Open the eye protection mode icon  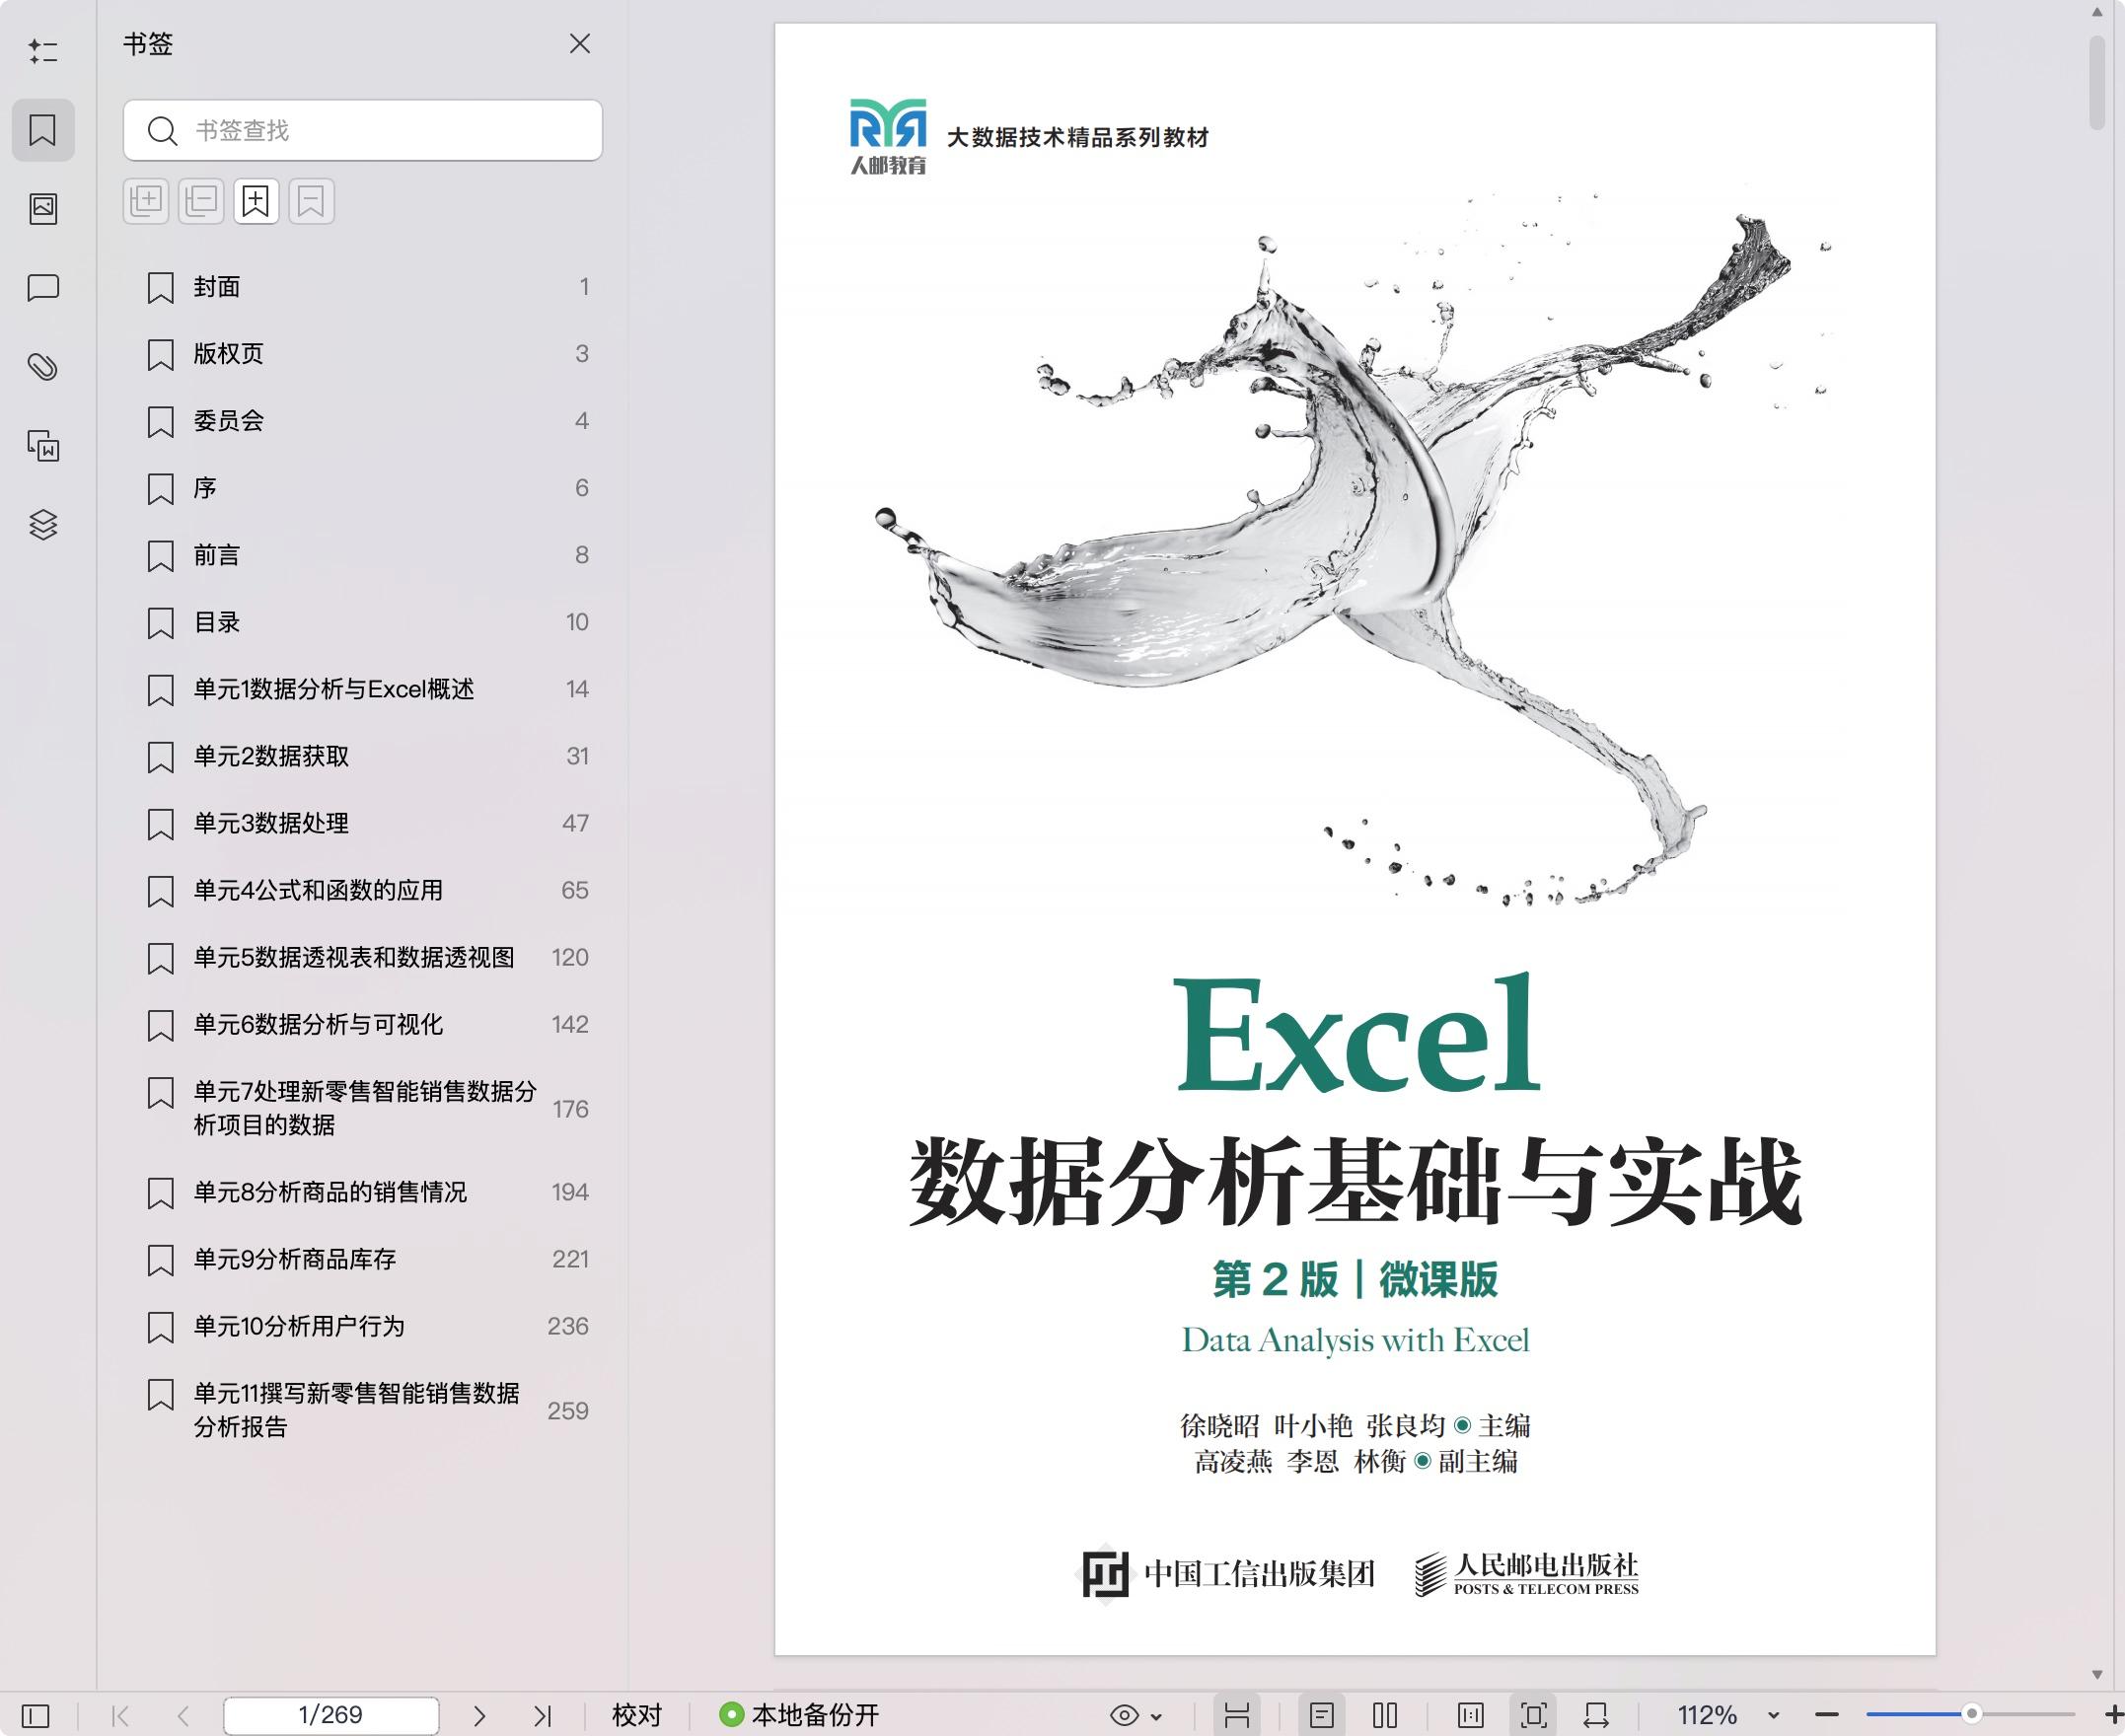[1125, 1716]
